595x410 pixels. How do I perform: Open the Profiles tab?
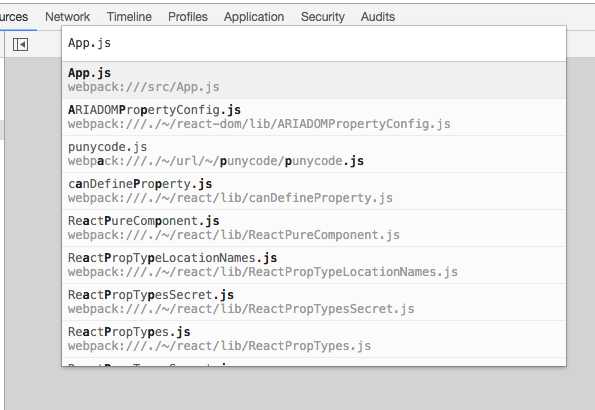pyautogui.click(x=188, y=17)
